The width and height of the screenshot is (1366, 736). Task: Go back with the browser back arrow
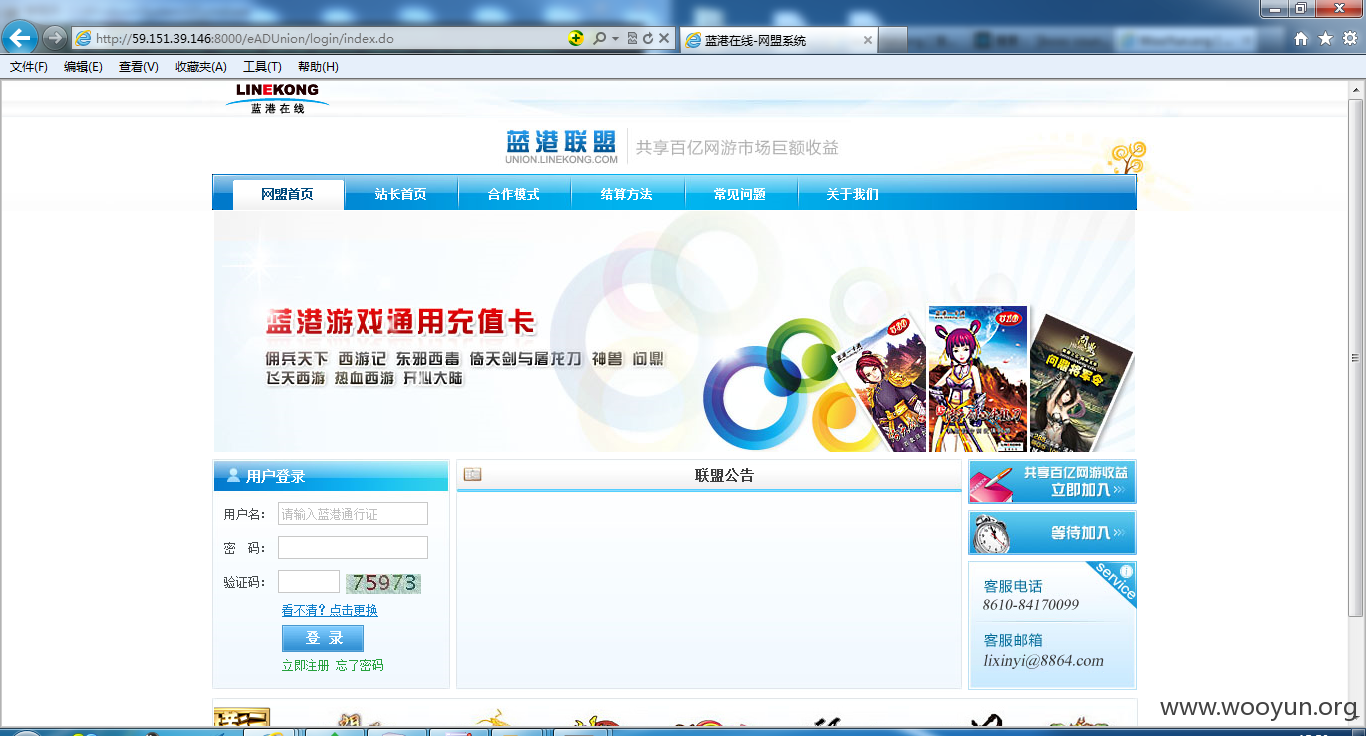click(x=19, y=39)
